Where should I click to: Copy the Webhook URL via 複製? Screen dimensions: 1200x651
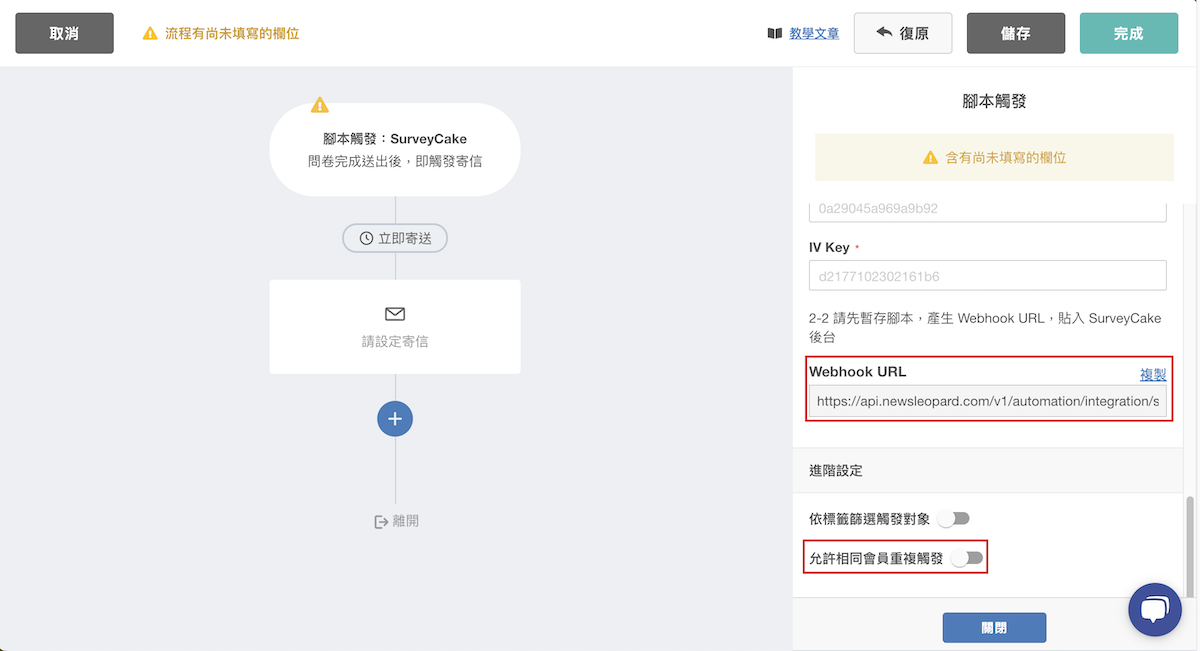(x=1153, y=374)
